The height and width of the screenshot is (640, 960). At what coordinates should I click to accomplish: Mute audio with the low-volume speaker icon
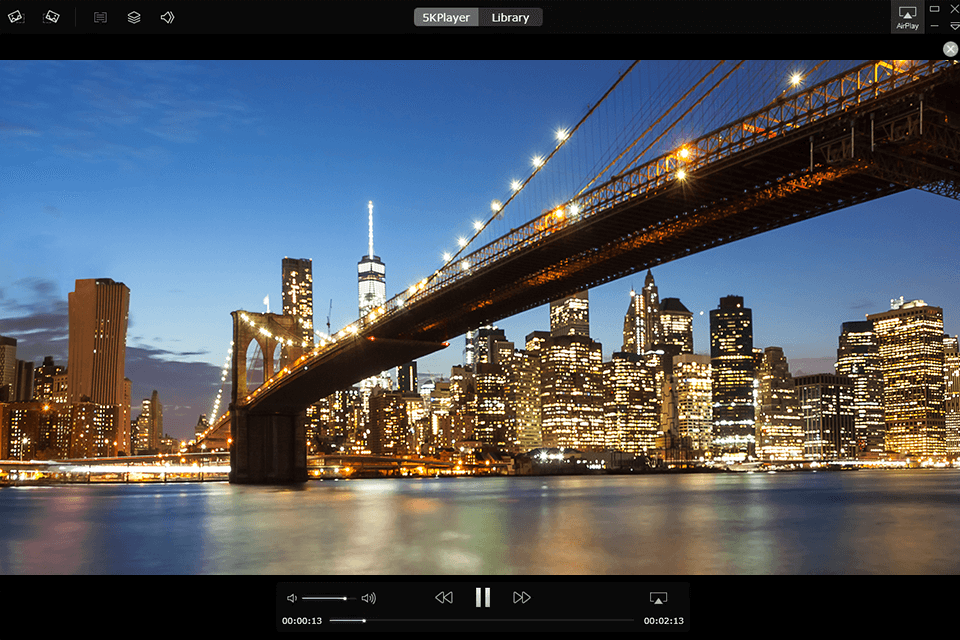(292, 598)
